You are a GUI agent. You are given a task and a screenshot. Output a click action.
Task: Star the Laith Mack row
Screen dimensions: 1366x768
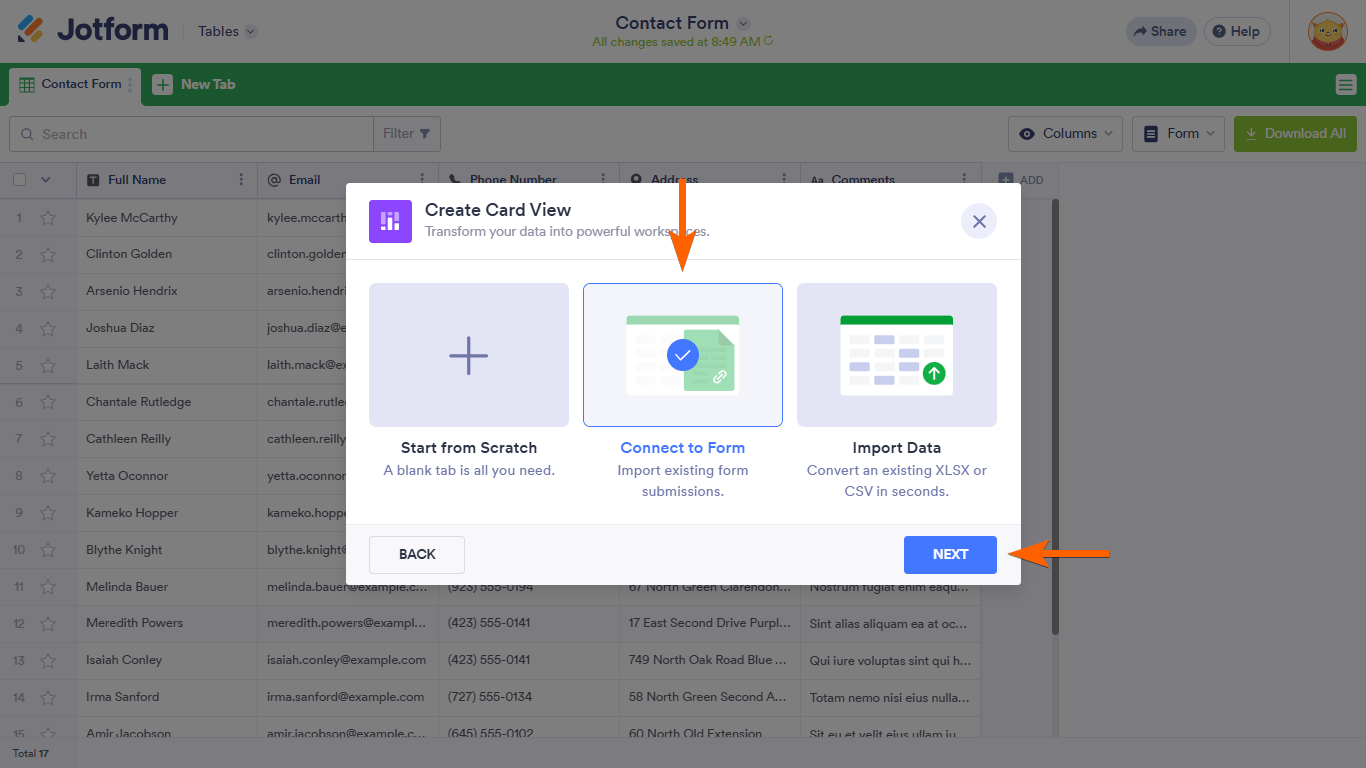[47, 366]
